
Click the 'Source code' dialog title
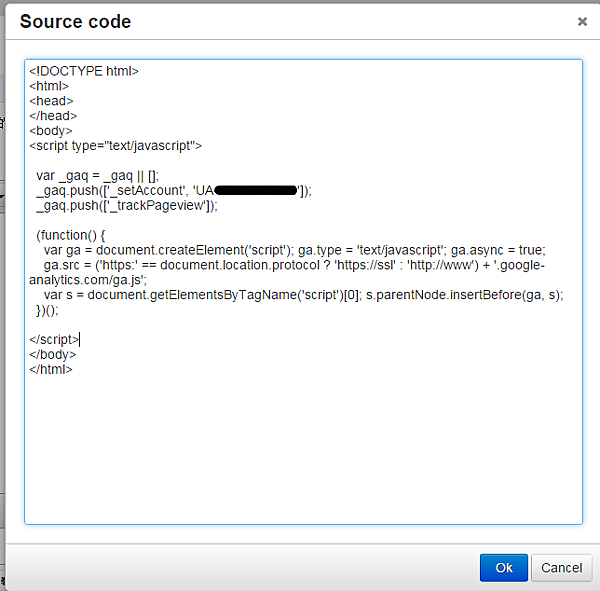pyautogui.click(x=75, y=21)
